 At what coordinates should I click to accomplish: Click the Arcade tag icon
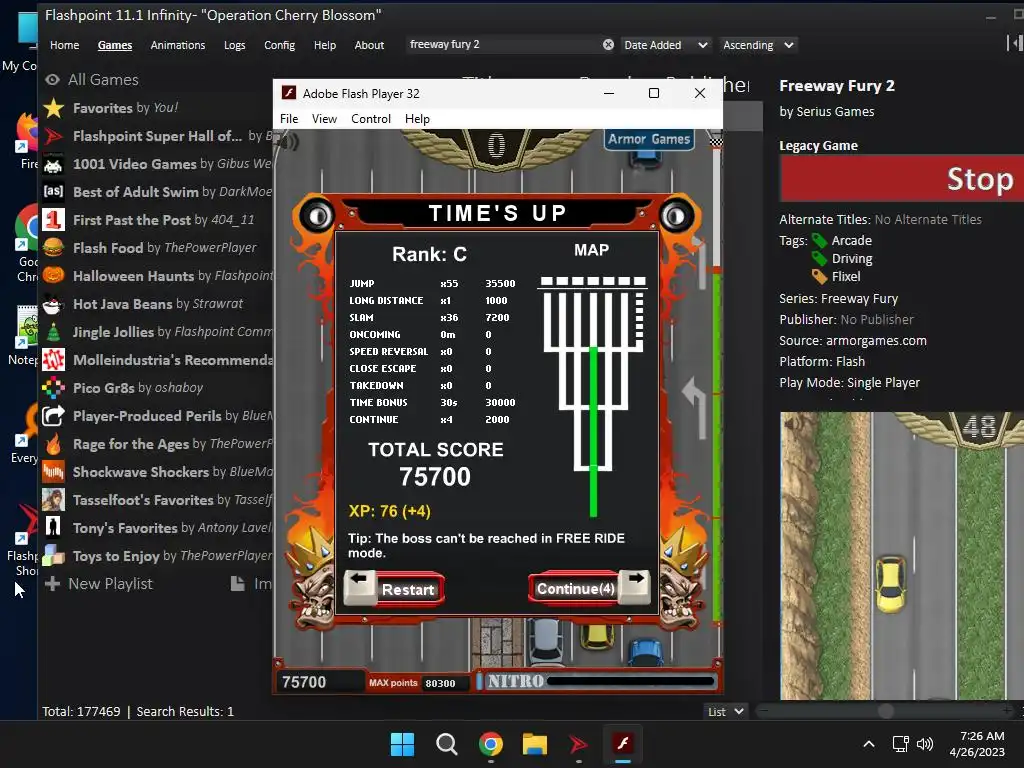pyautogui.click(x=819, y=240)
